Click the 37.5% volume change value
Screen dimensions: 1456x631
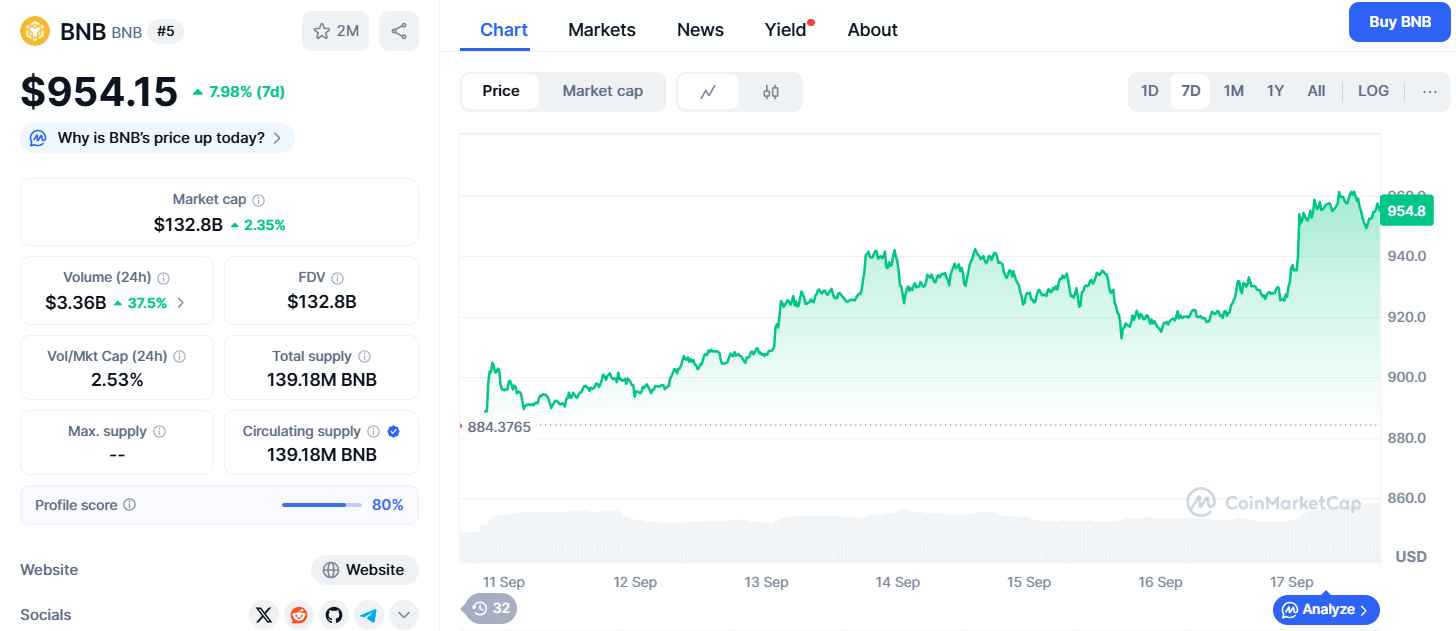(147, 303)
